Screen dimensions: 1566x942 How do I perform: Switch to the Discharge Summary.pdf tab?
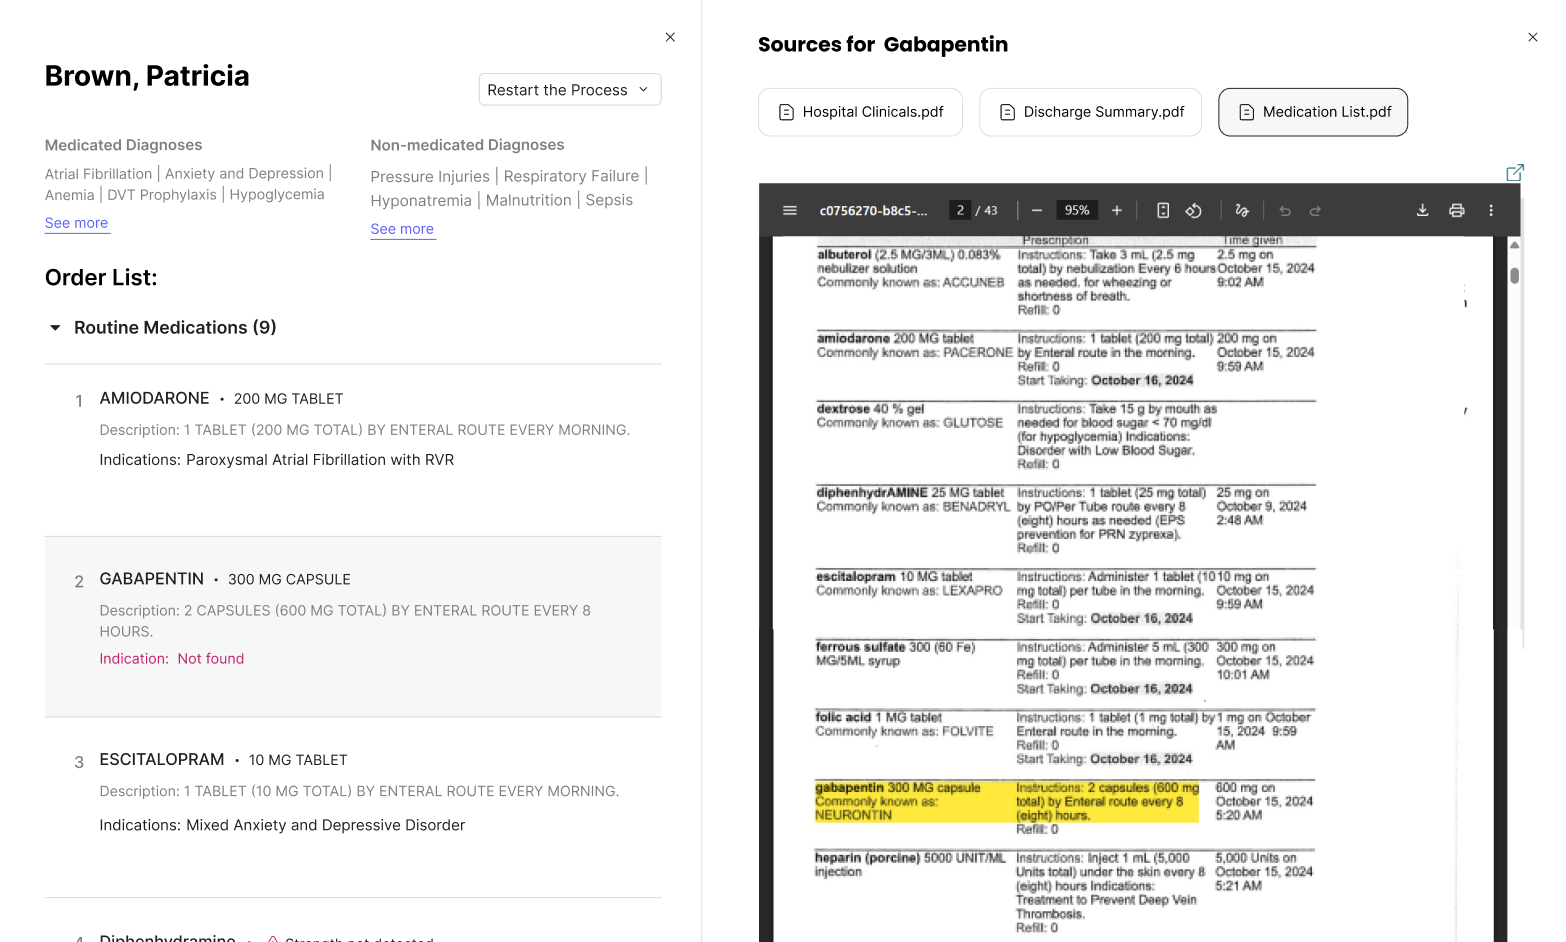tap(1091, 112)
